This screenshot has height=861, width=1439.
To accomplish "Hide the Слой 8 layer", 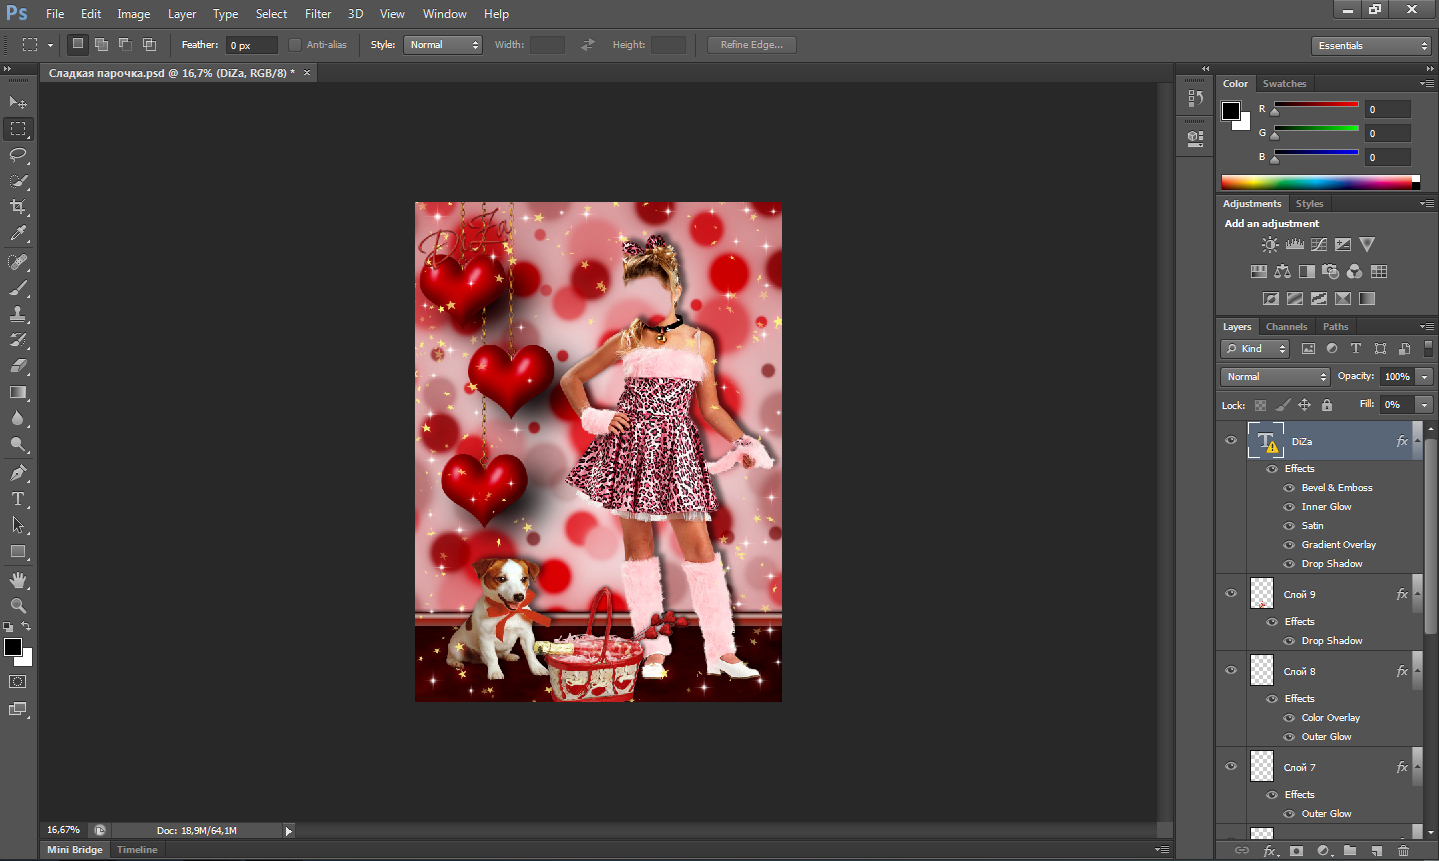I will click(1231, 671).
